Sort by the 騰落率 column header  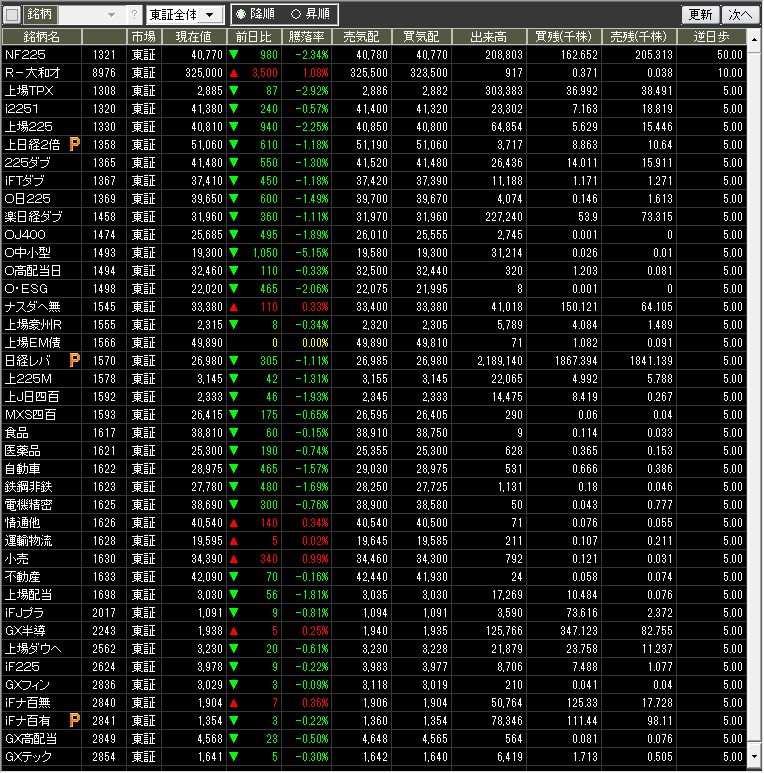tap(307, 36)
